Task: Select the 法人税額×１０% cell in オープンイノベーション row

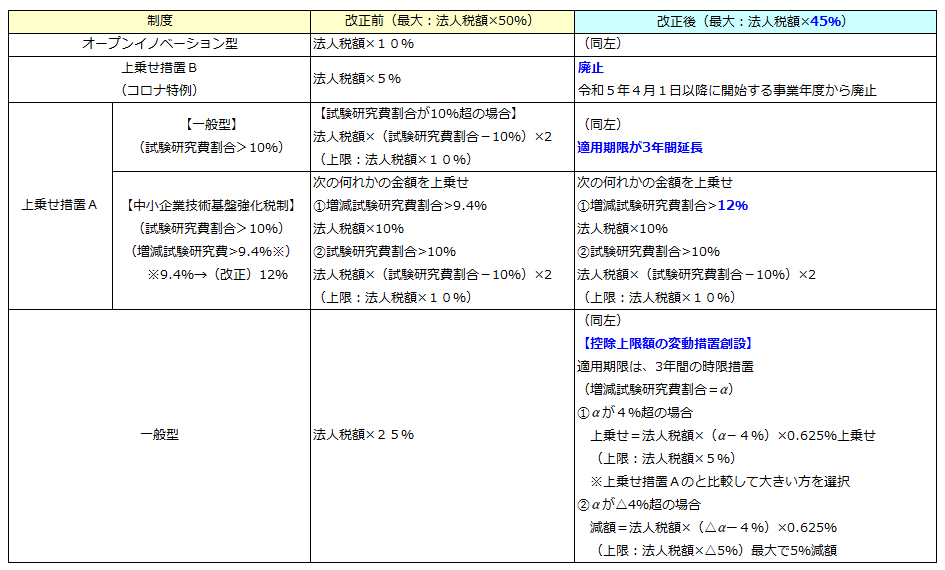Action: (x=364, y=44)
